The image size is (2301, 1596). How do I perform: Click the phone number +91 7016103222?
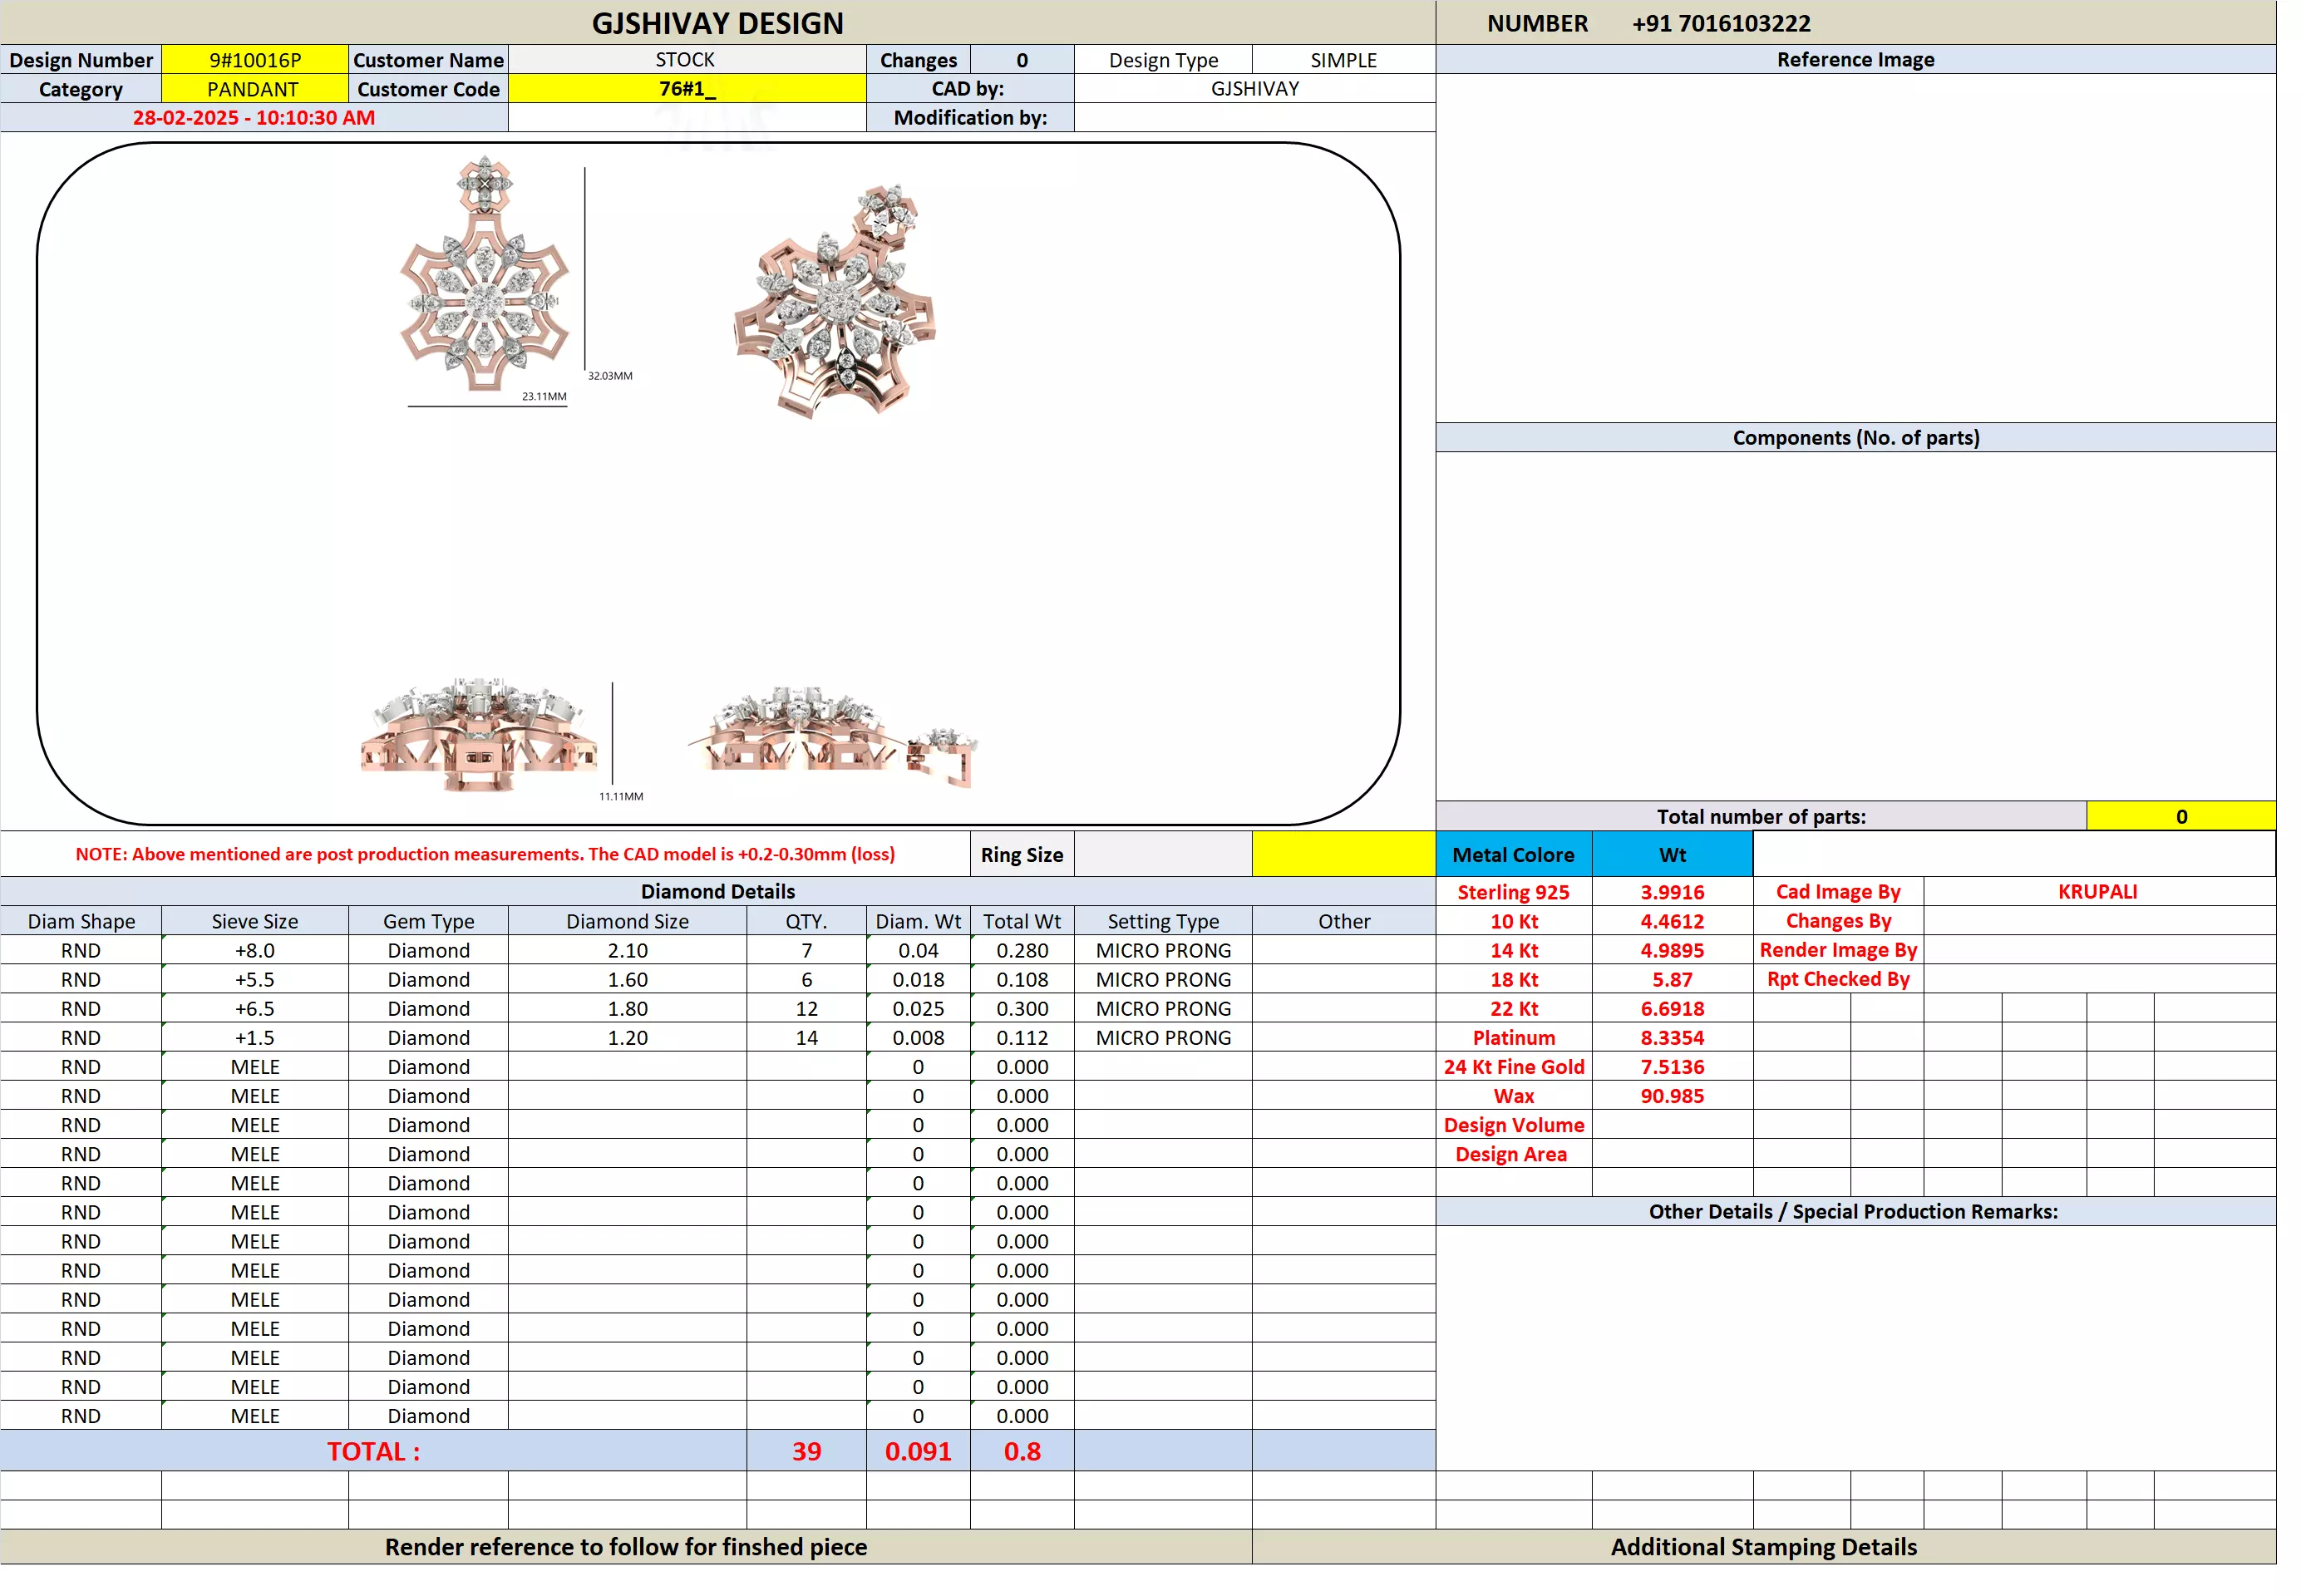click(x=1720, y=23)
